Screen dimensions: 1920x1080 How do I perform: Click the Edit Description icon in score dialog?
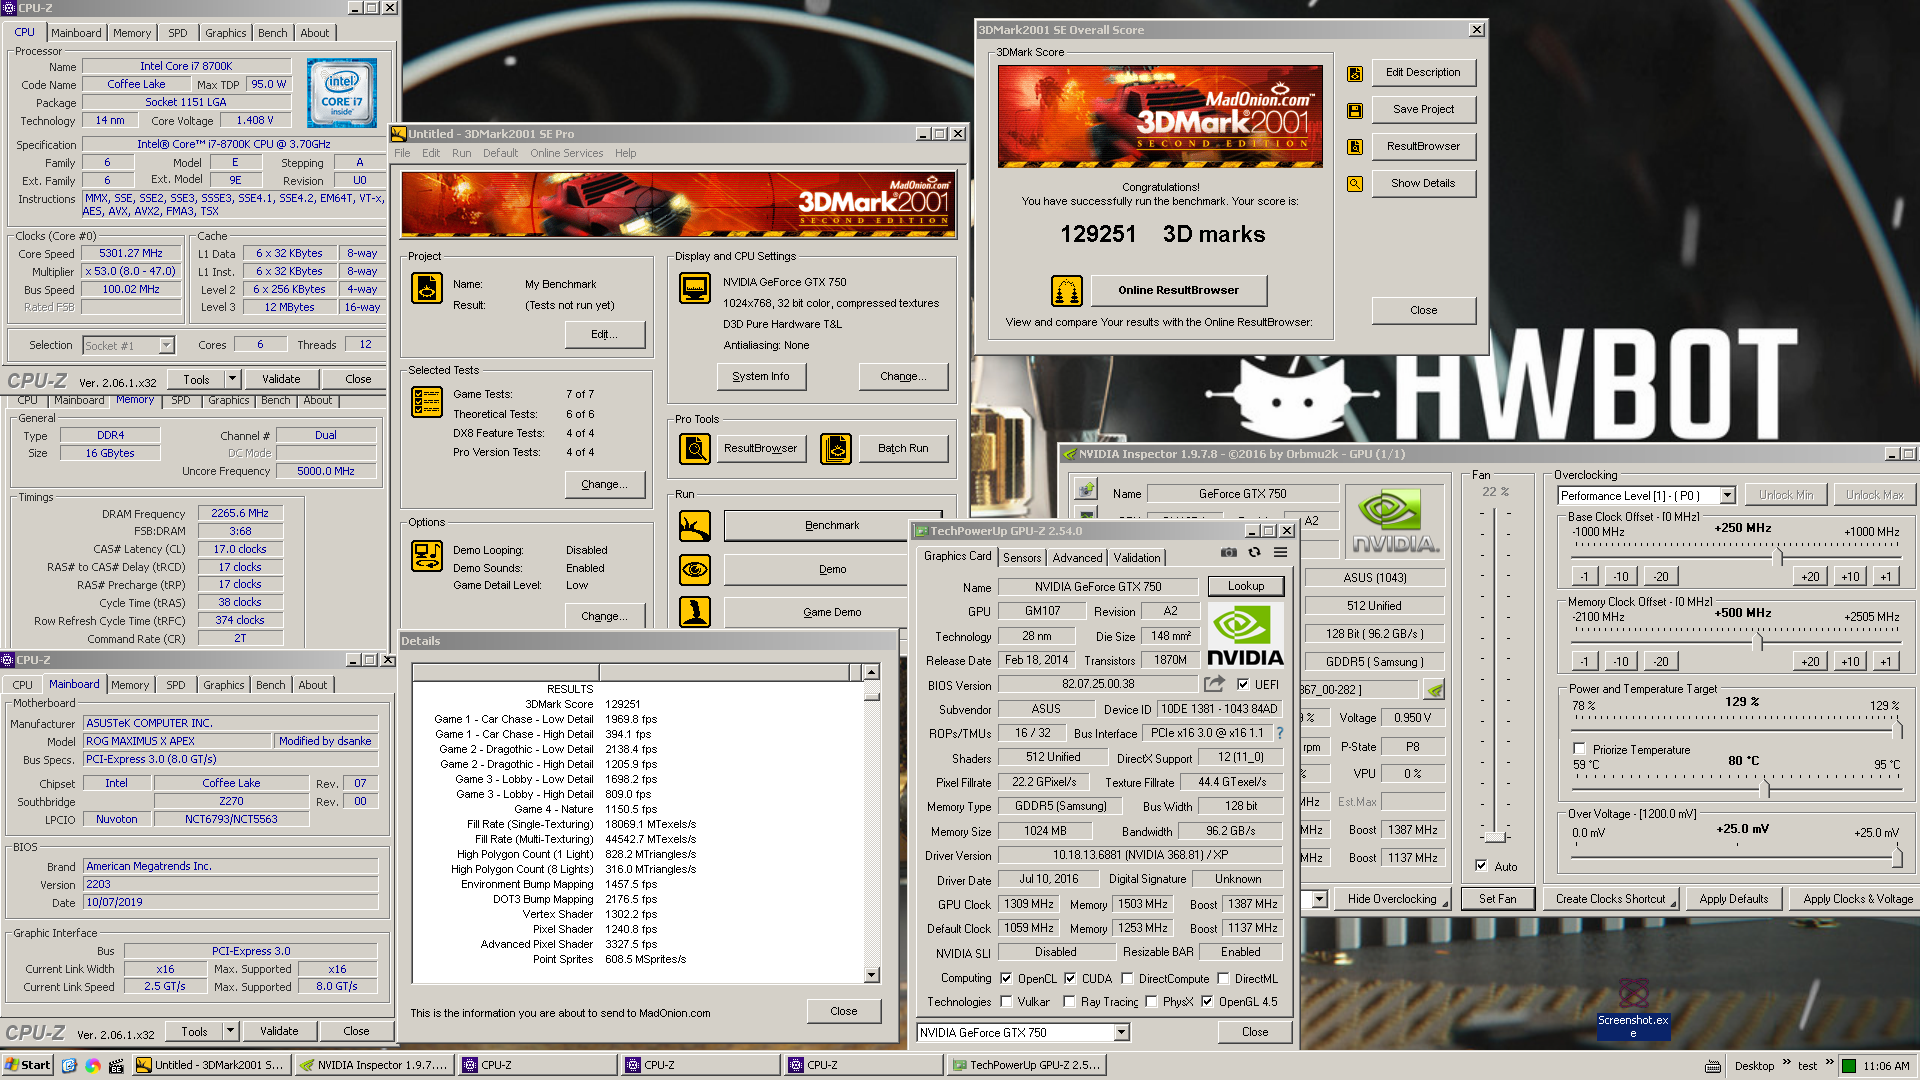click(x=1355, y=73)
